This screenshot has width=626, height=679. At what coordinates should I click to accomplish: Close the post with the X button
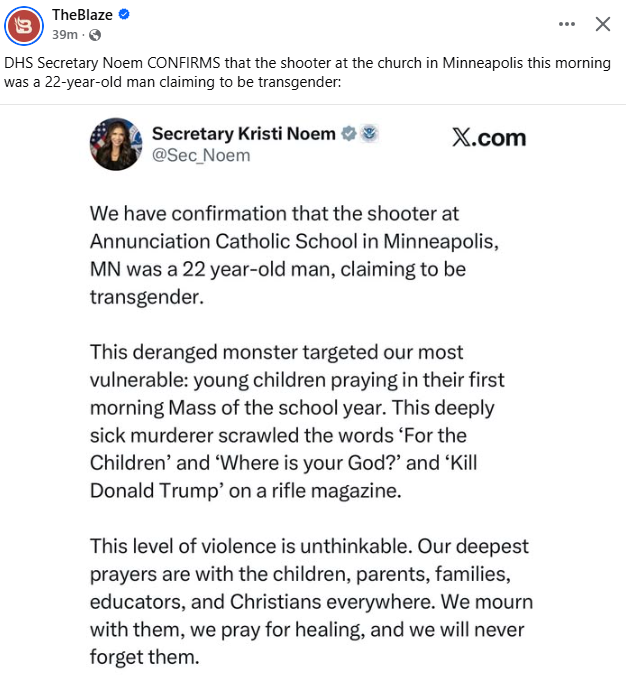(x=602, y=23)
